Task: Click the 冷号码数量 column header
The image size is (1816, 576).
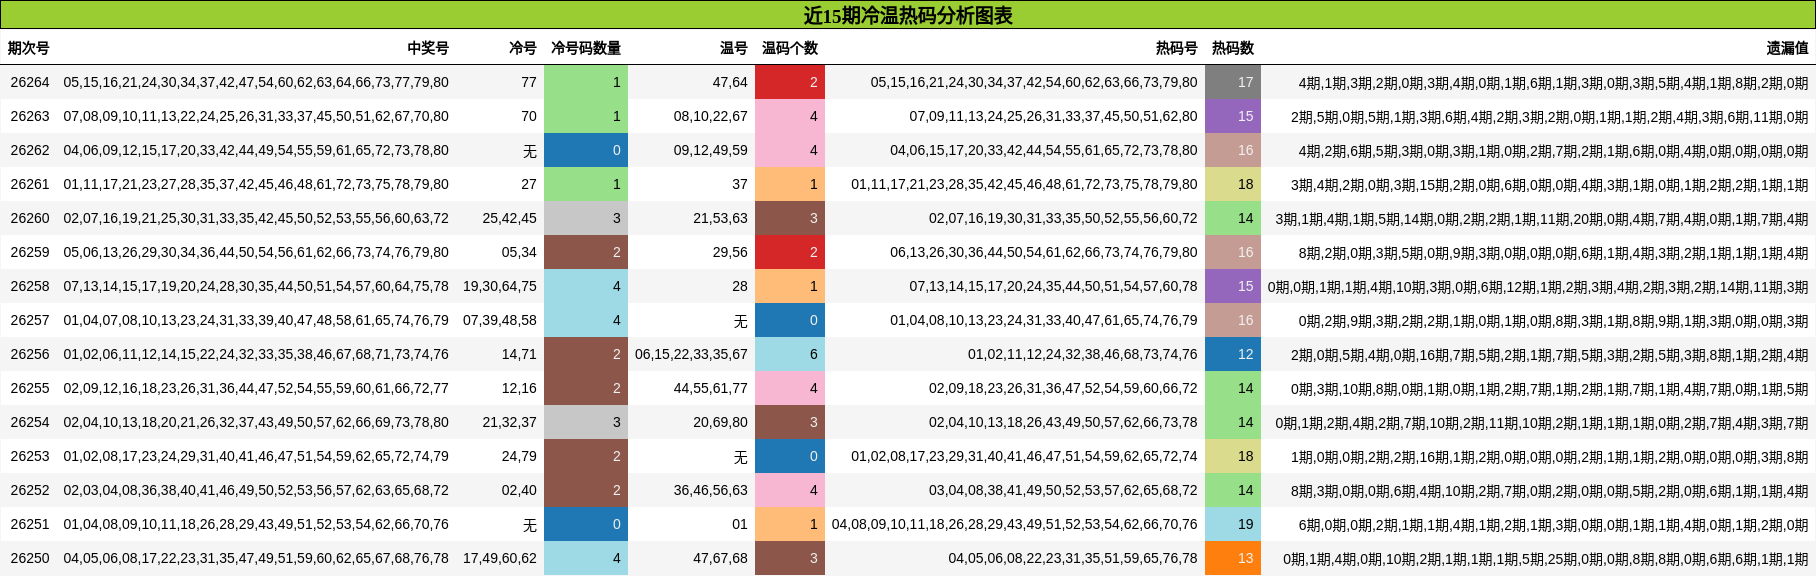Action: tap(586, 48)
